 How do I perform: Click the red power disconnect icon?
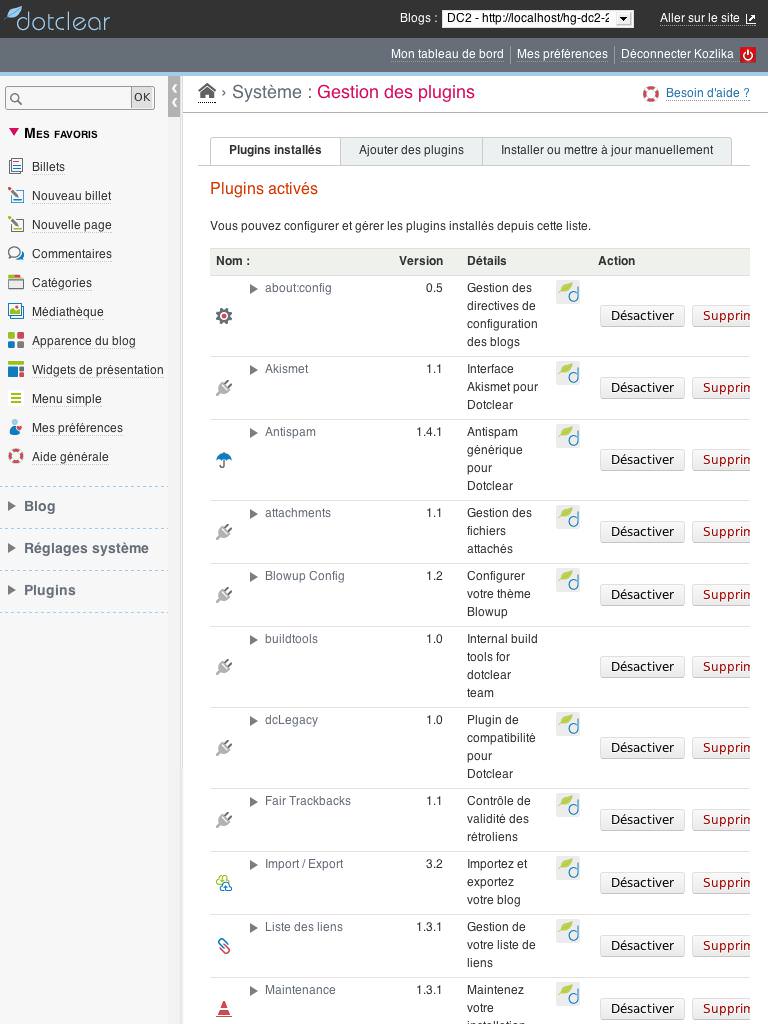point(748,55)
